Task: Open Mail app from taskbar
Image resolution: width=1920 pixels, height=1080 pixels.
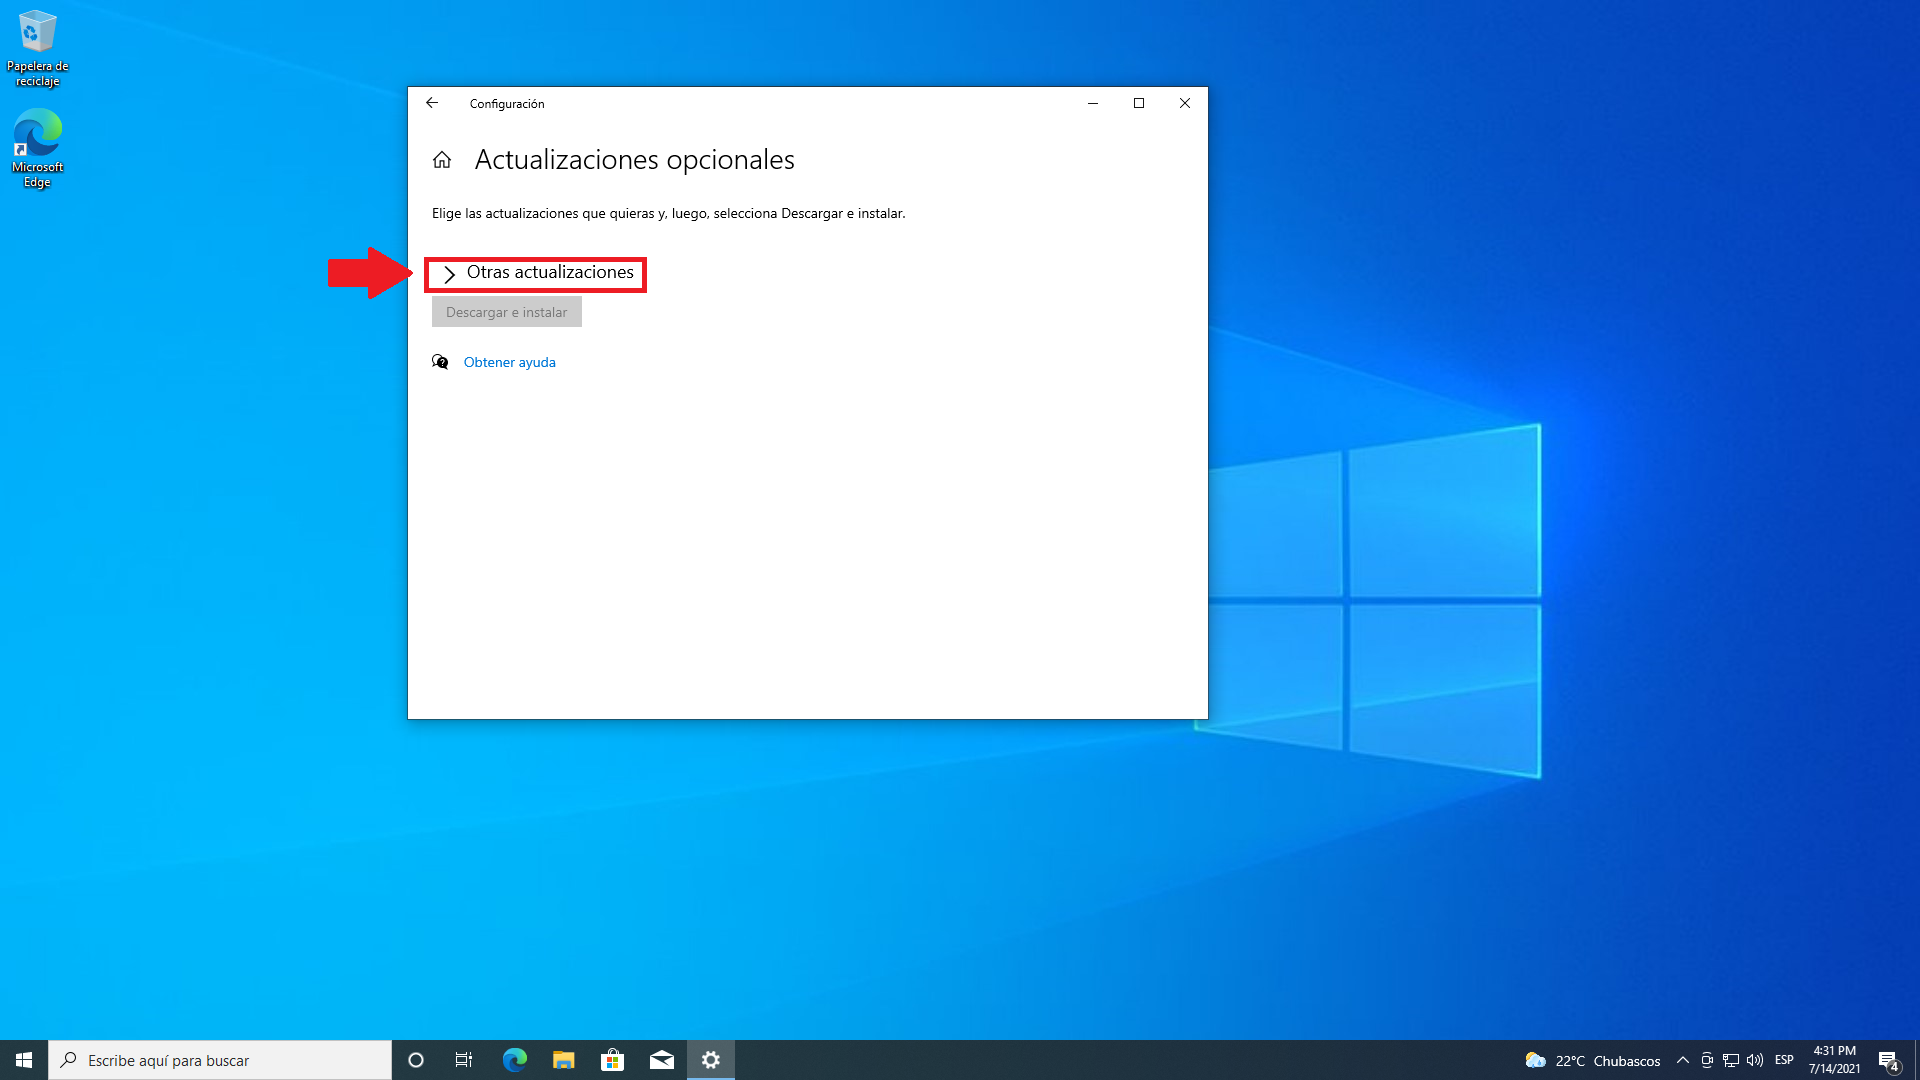Action: [661, 1060]
